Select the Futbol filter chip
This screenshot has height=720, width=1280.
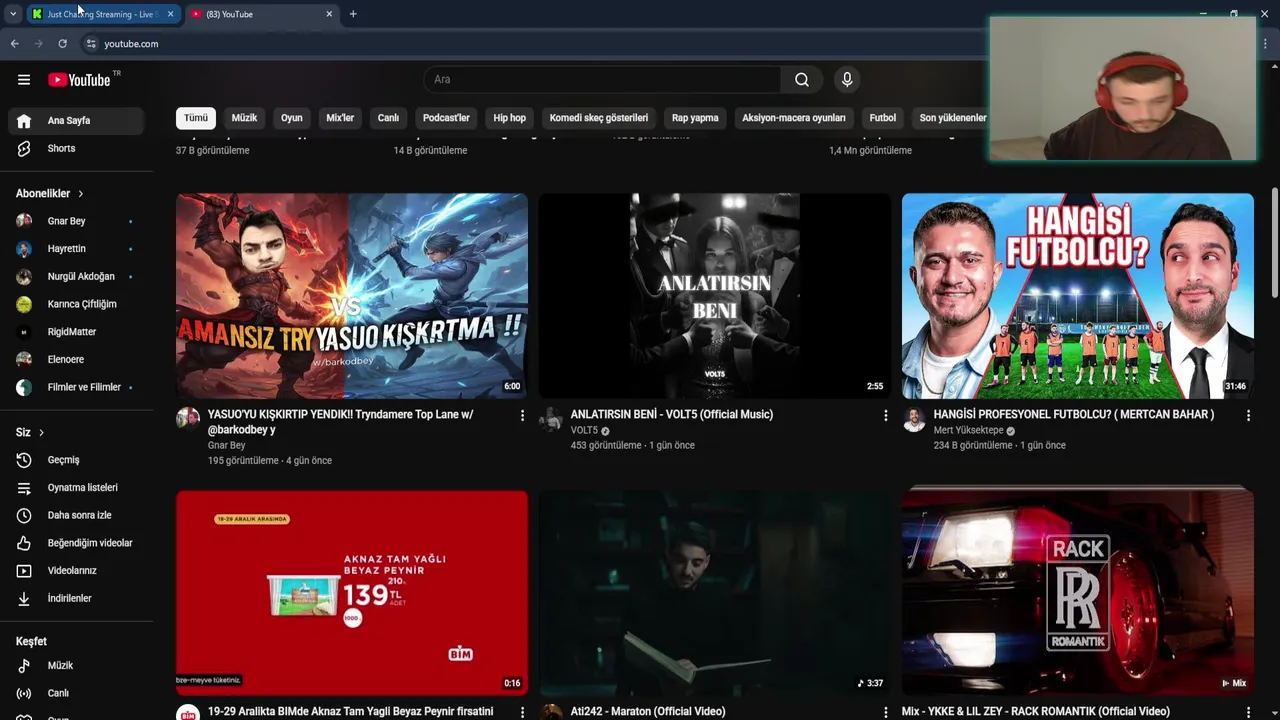(x=882, y=118)
